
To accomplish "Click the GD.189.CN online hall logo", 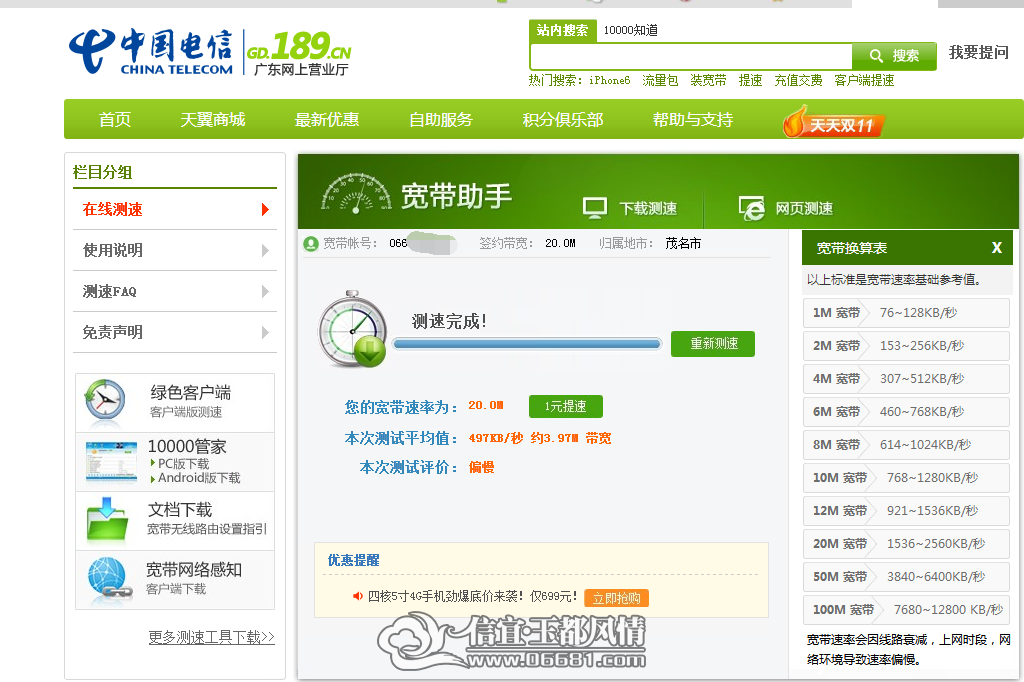I will click(299, 53).
